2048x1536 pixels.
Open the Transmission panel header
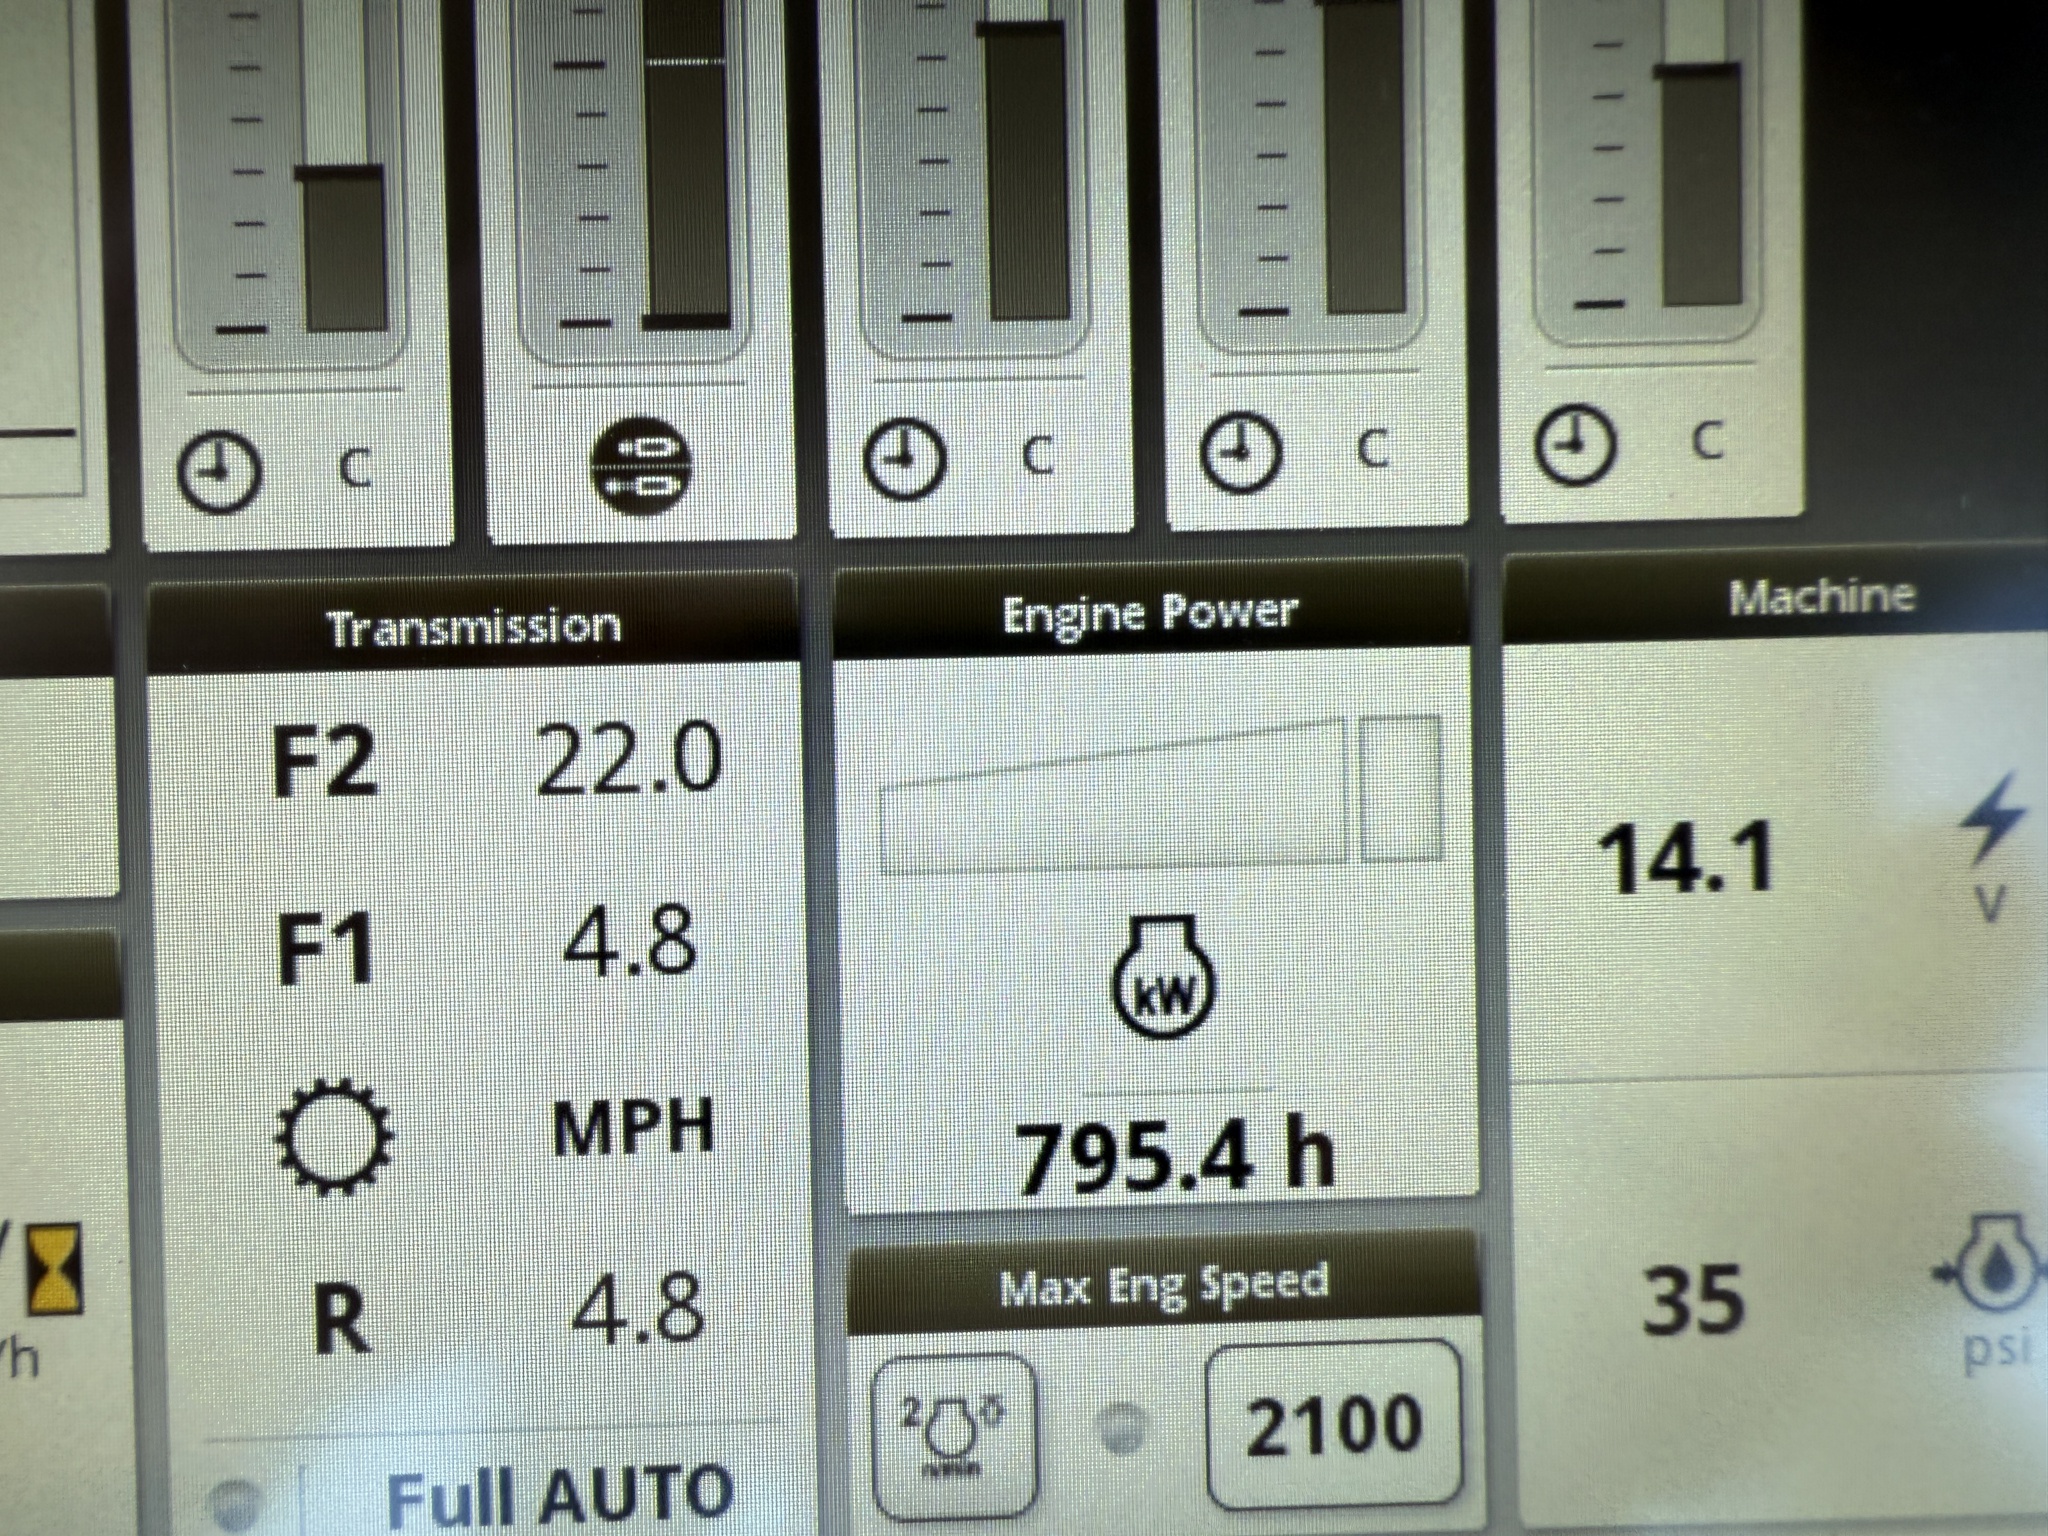pyautogui.click(x=473, y=627)
